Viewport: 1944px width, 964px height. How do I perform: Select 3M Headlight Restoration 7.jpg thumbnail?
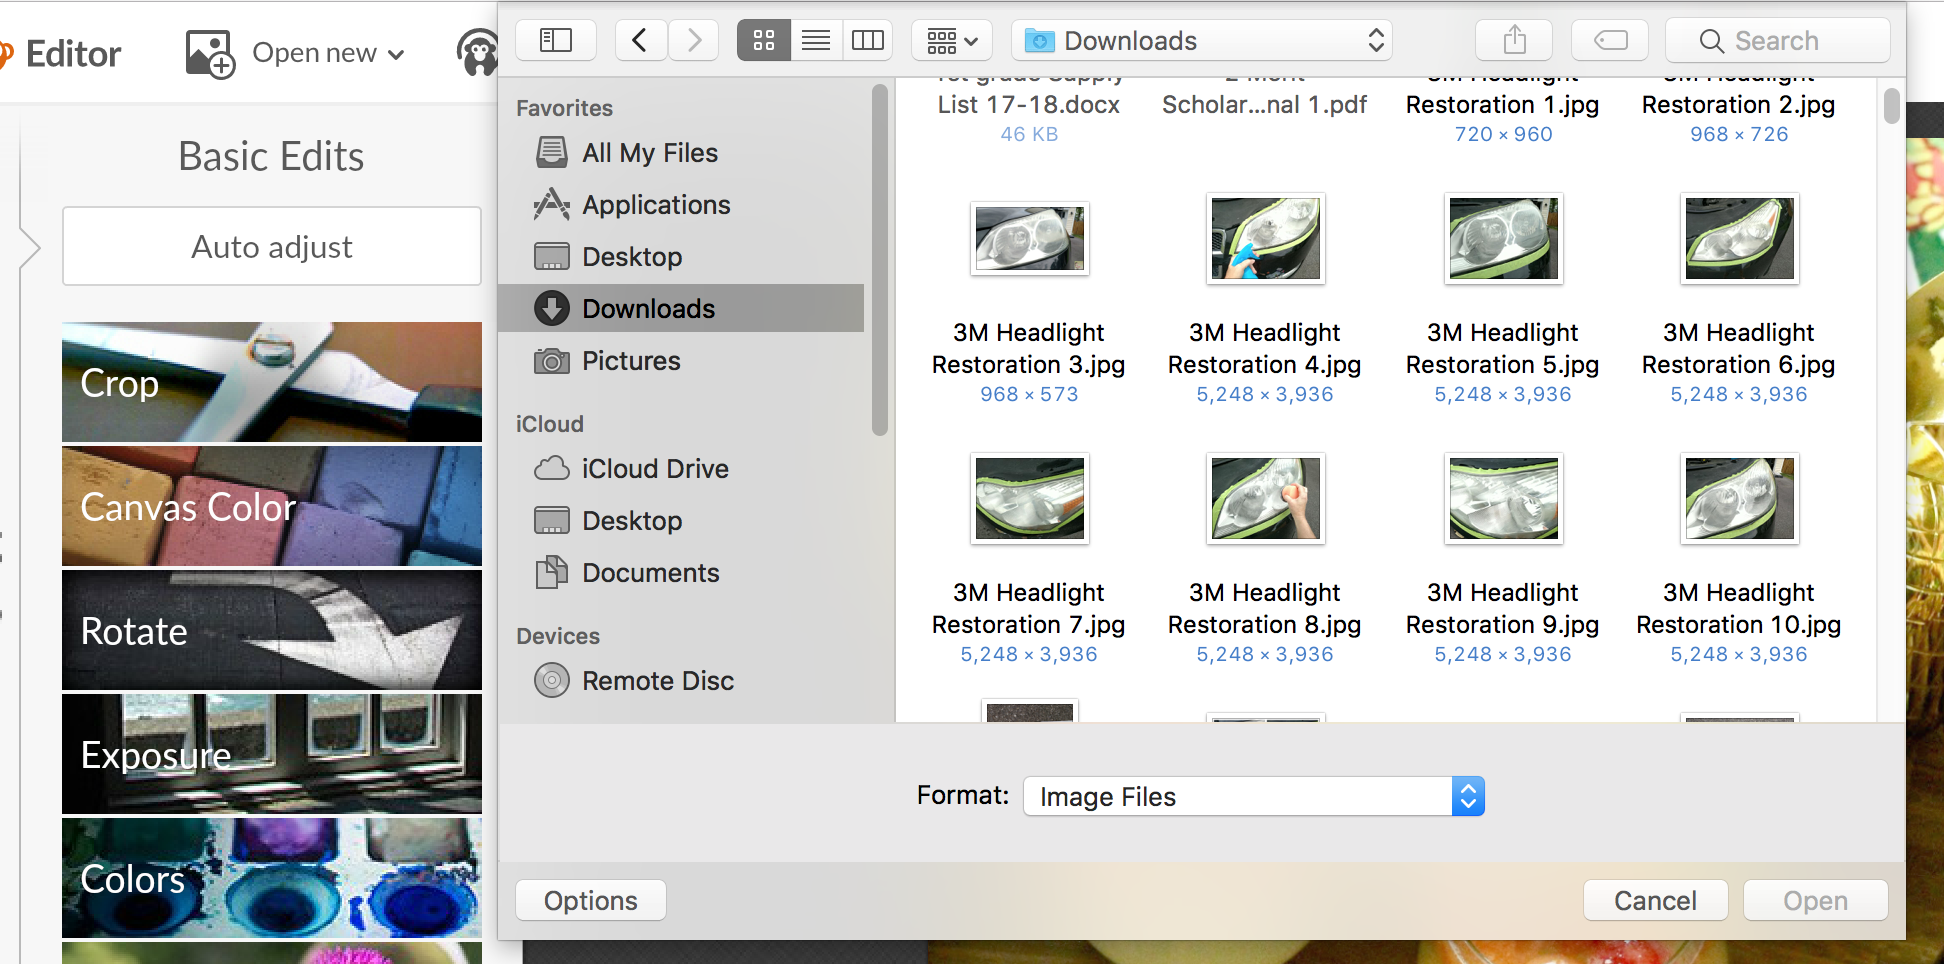coord(1029,498)
